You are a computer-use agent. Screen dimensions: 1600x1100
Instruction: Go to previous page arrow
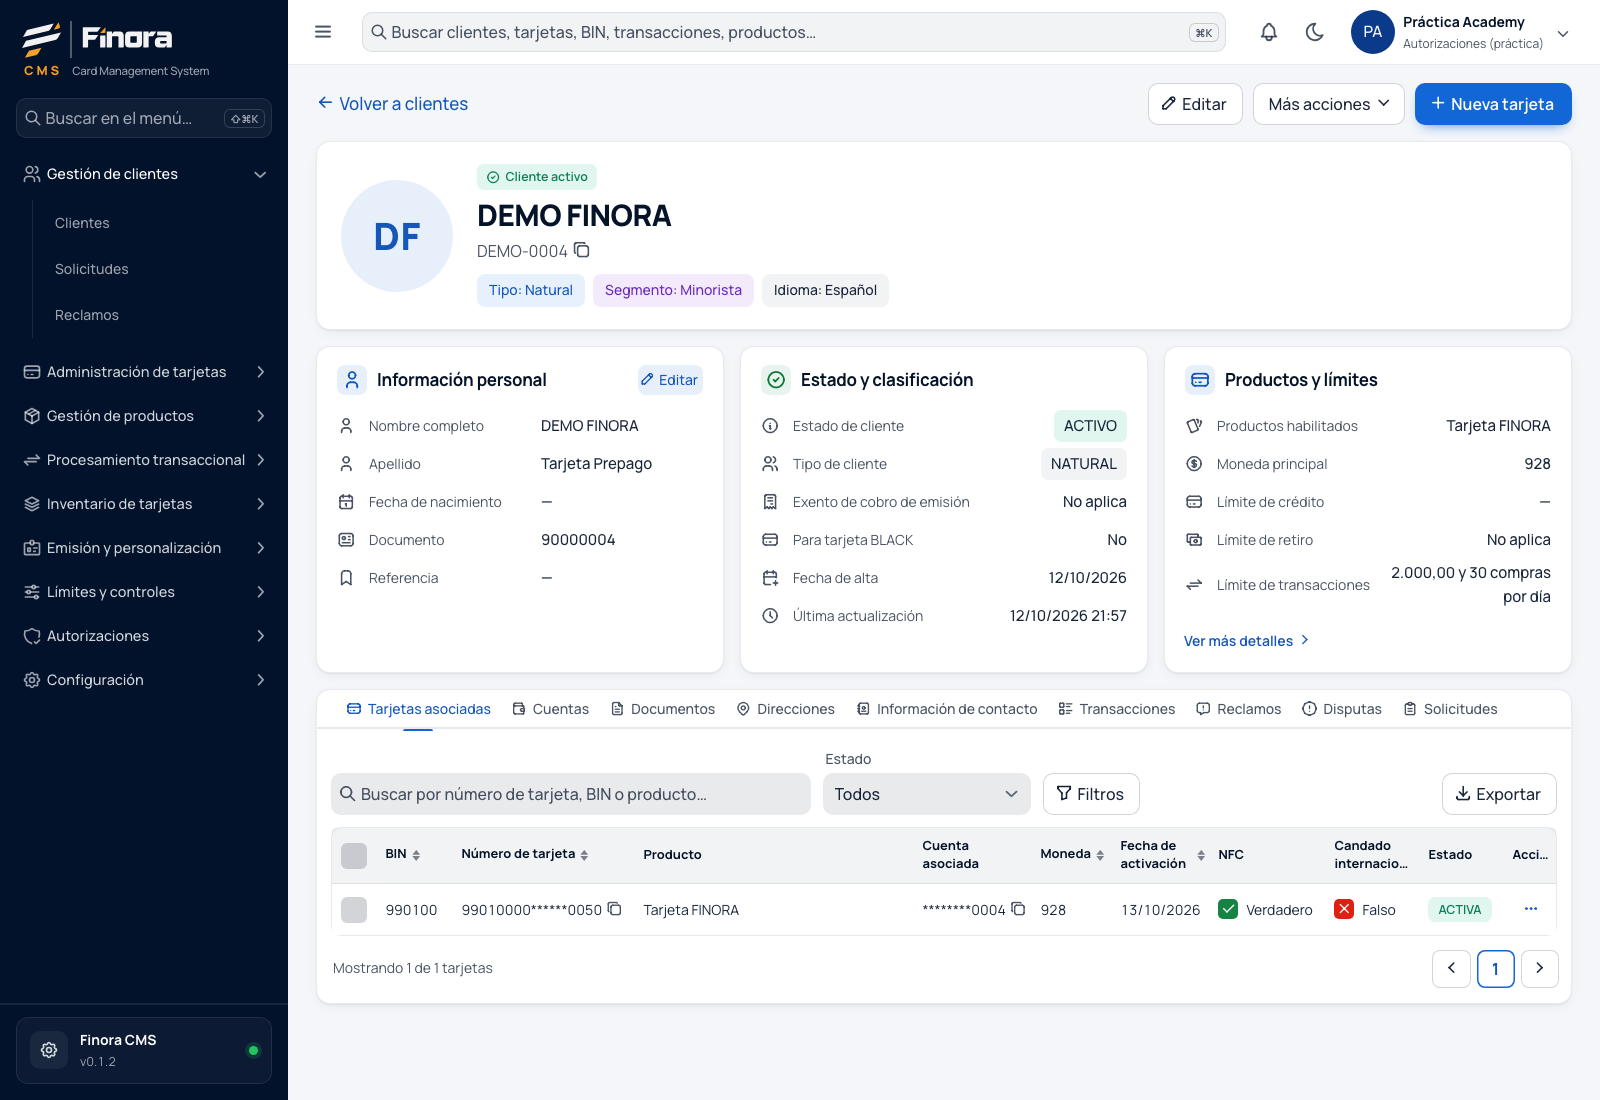1452,968
